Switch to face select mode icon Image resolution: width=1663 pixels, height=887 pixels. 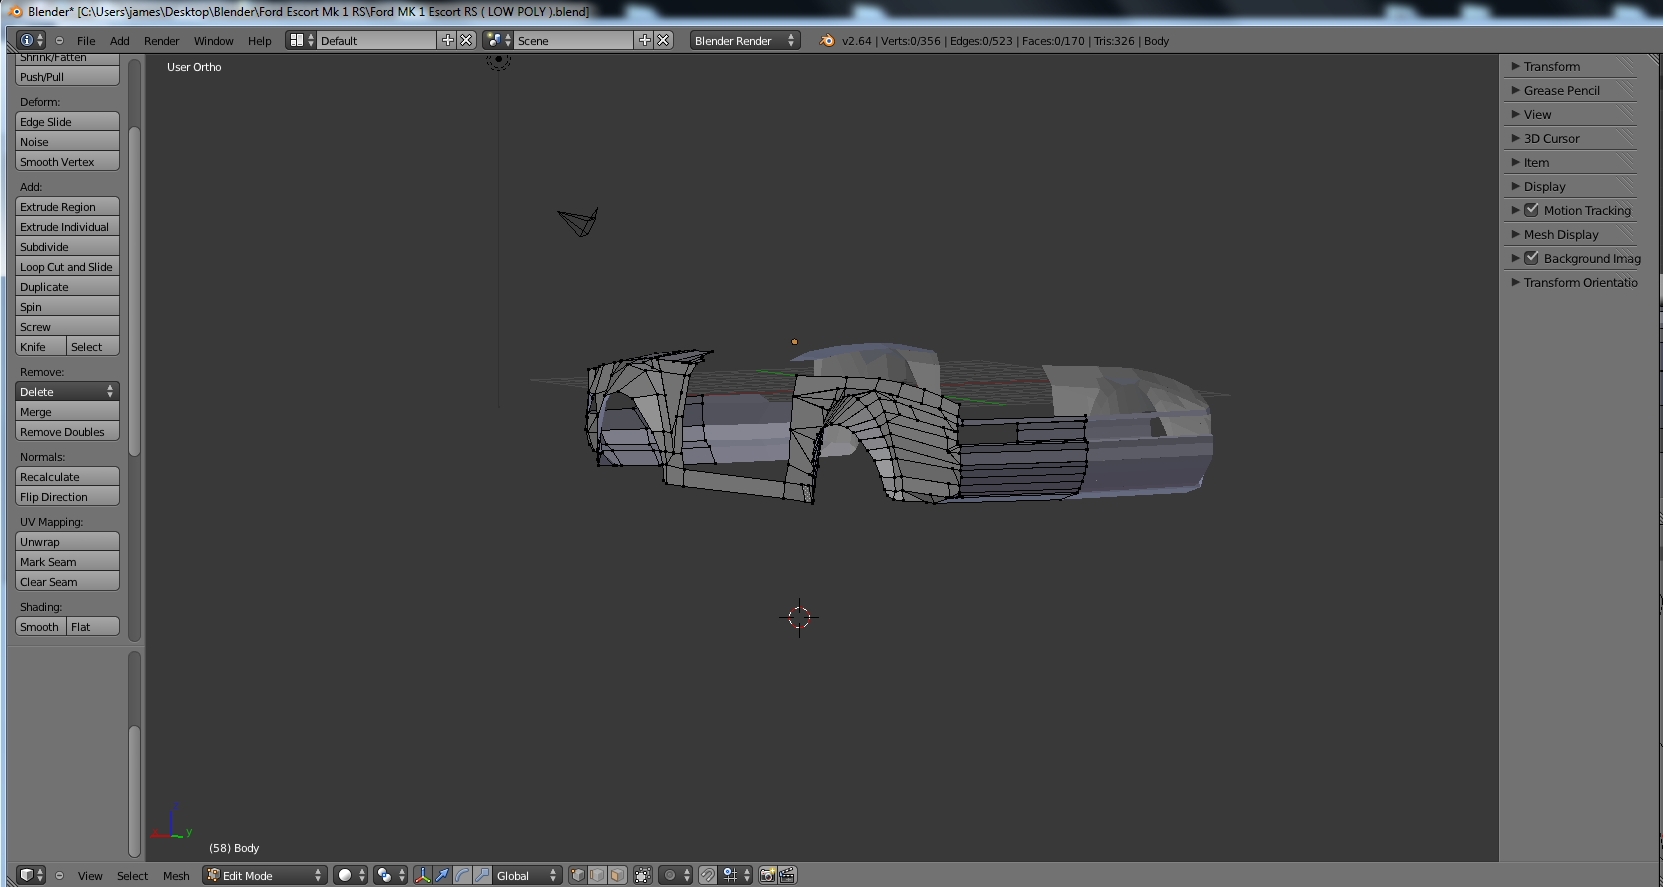coord(617,875)
